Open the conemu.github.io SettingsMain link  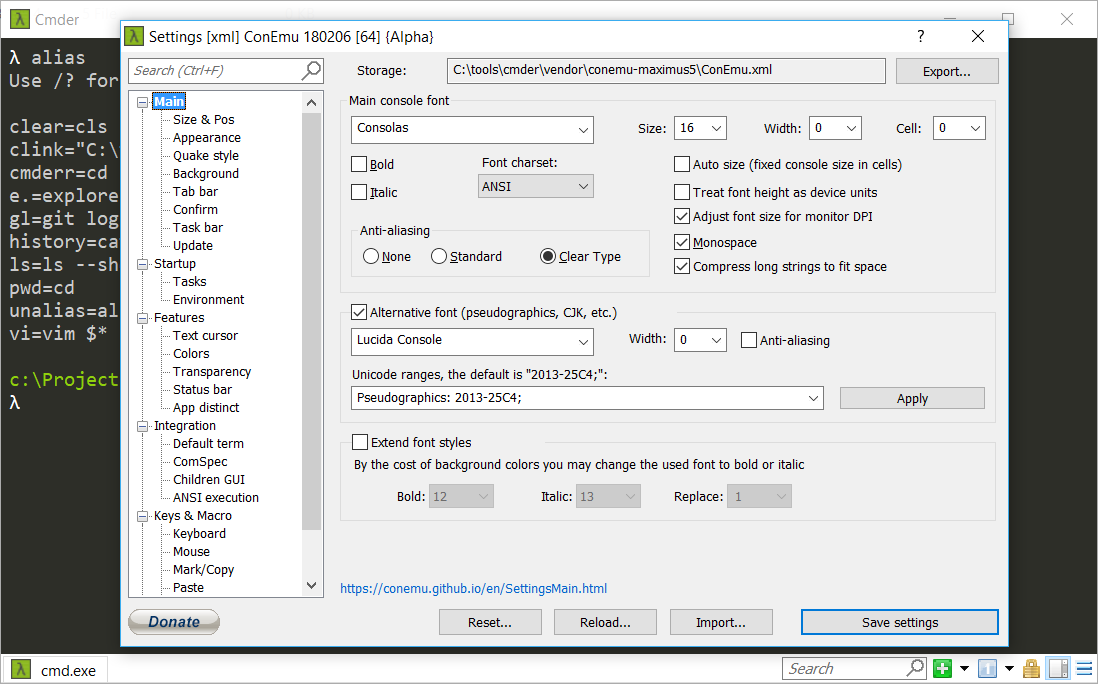tap(473, 589)
